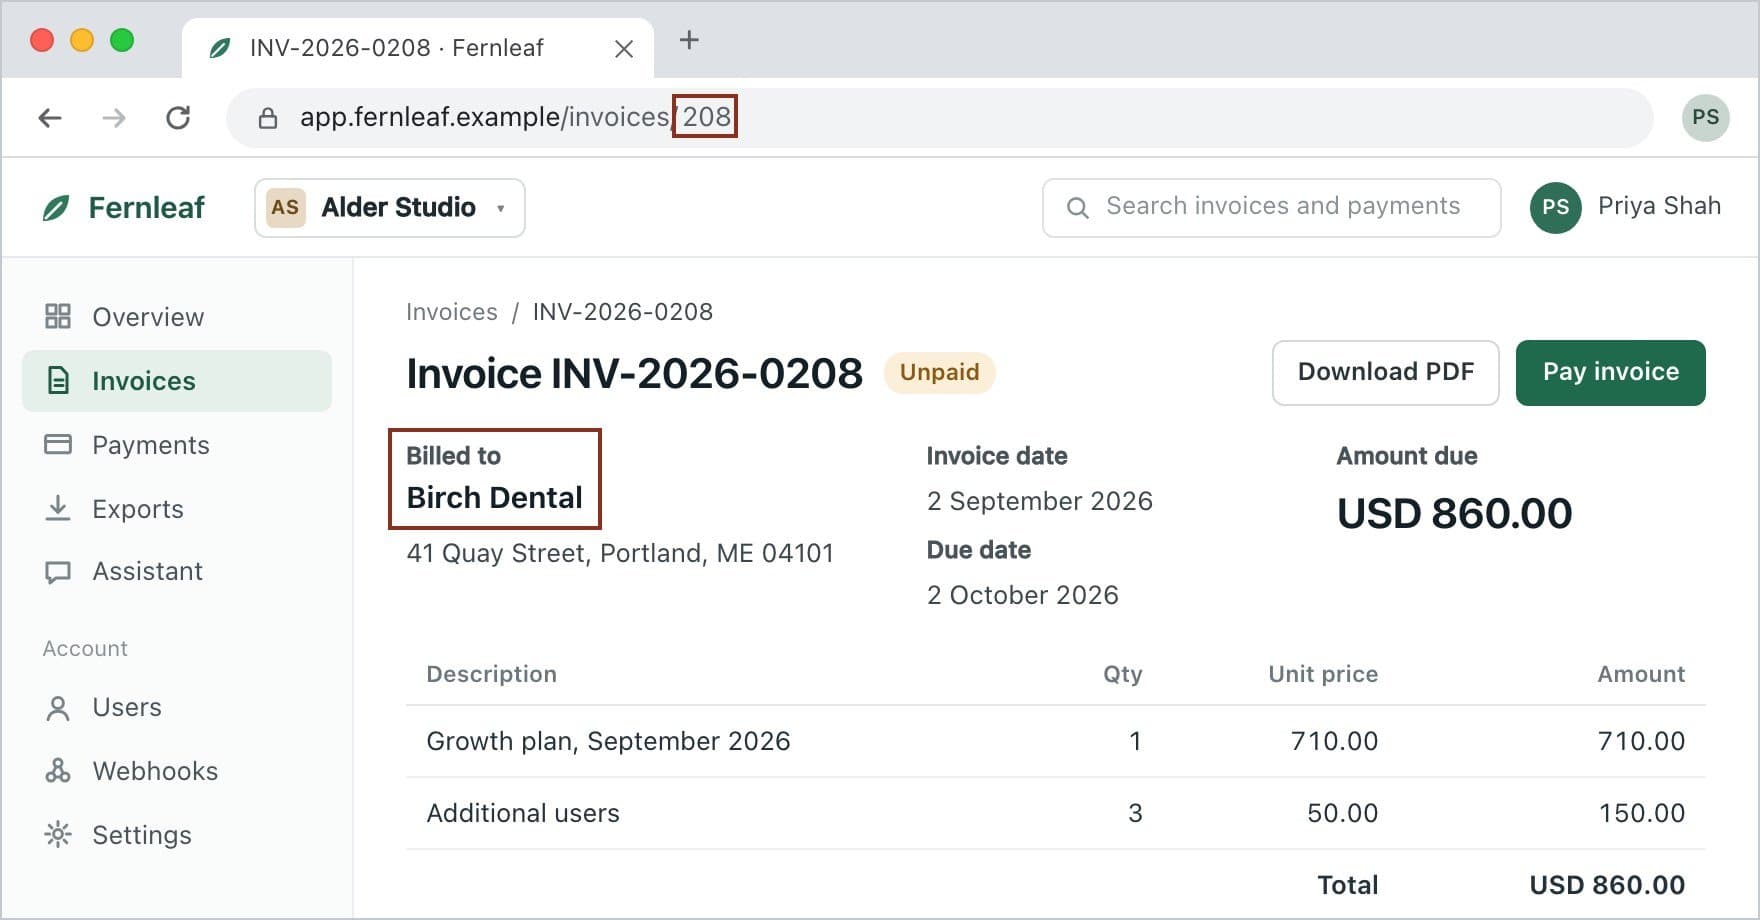Open the Overview menu item

(x=177, y=316)
